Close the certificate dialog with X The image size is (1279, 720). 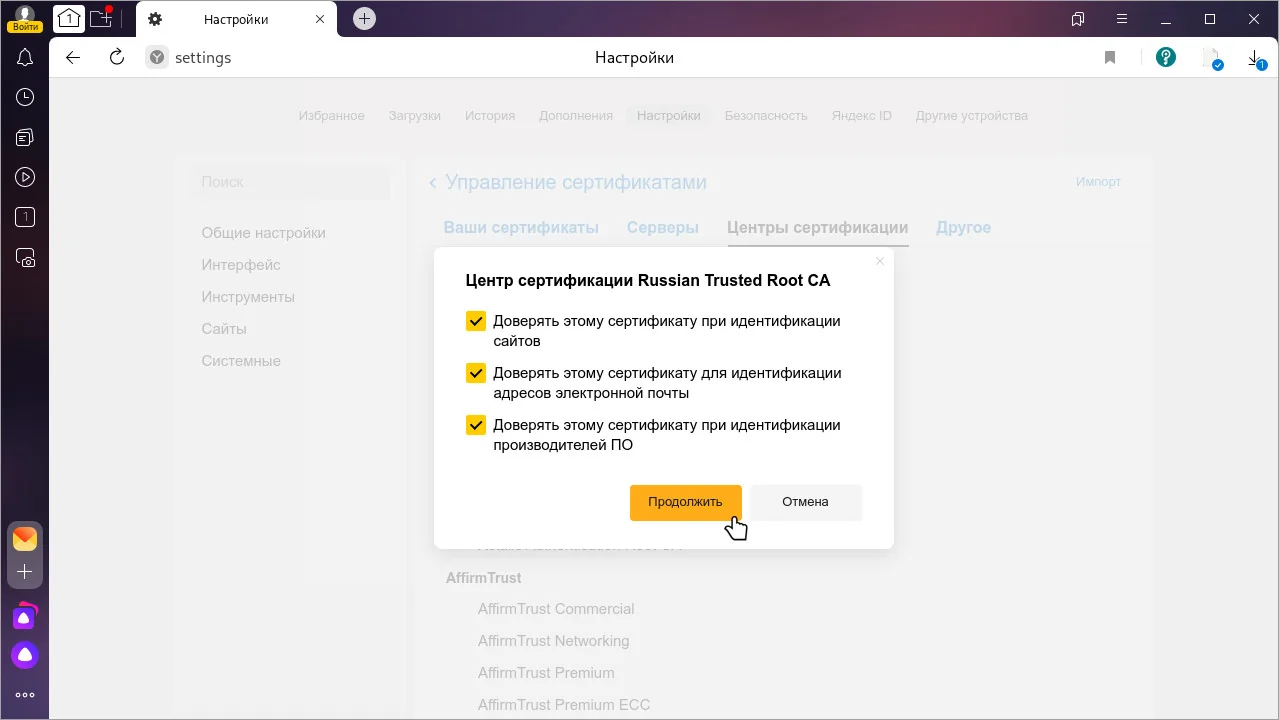(880, 261)
